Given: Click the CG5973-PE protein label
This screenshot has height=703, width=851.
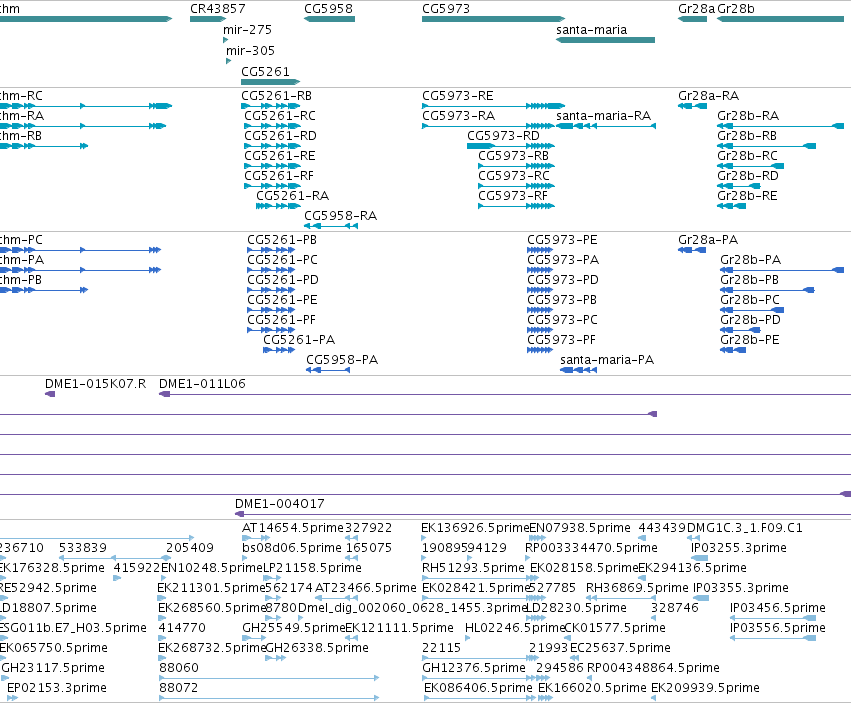Looking at the screenshot, I should pyautogui.click(x=562, y=240).
